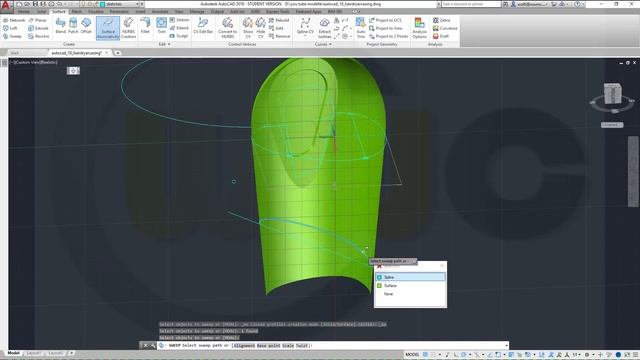Select the Planar surface tool

(x=38, y=20)
